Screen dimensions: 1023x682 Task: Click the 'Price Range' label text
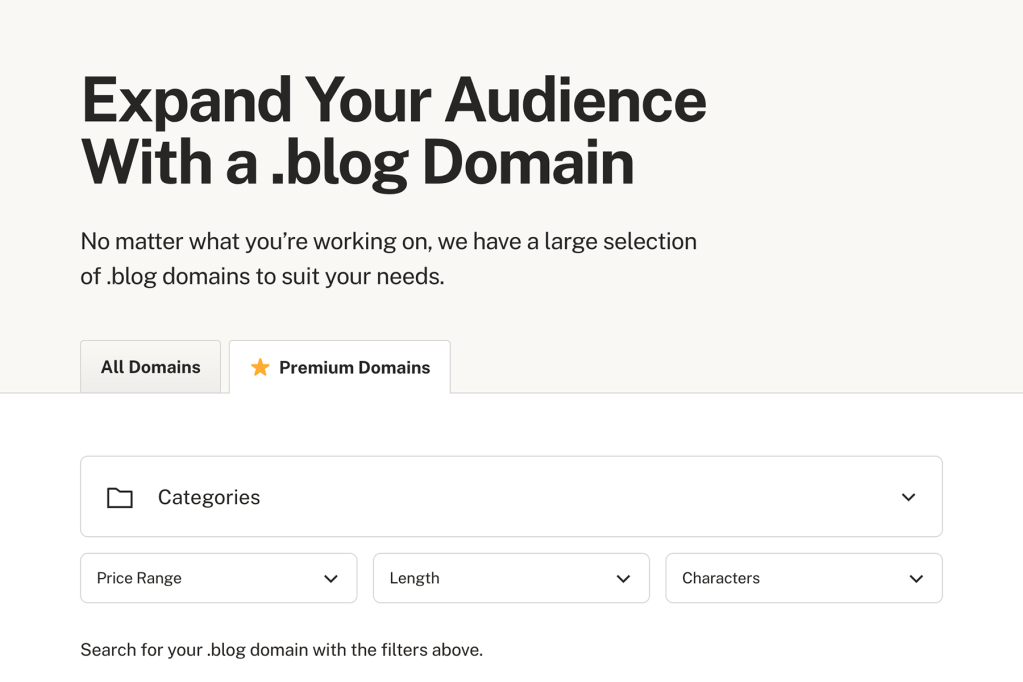139,578
